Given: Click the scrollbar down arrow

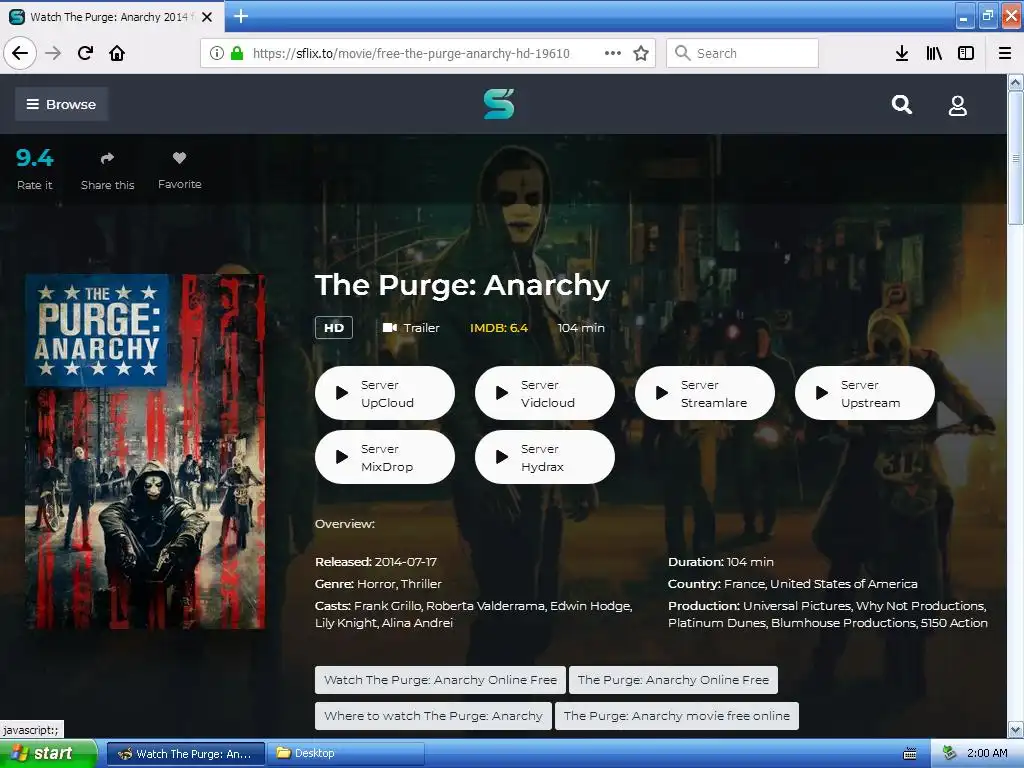Looking at the screenshot, I should click(1016, 729).
